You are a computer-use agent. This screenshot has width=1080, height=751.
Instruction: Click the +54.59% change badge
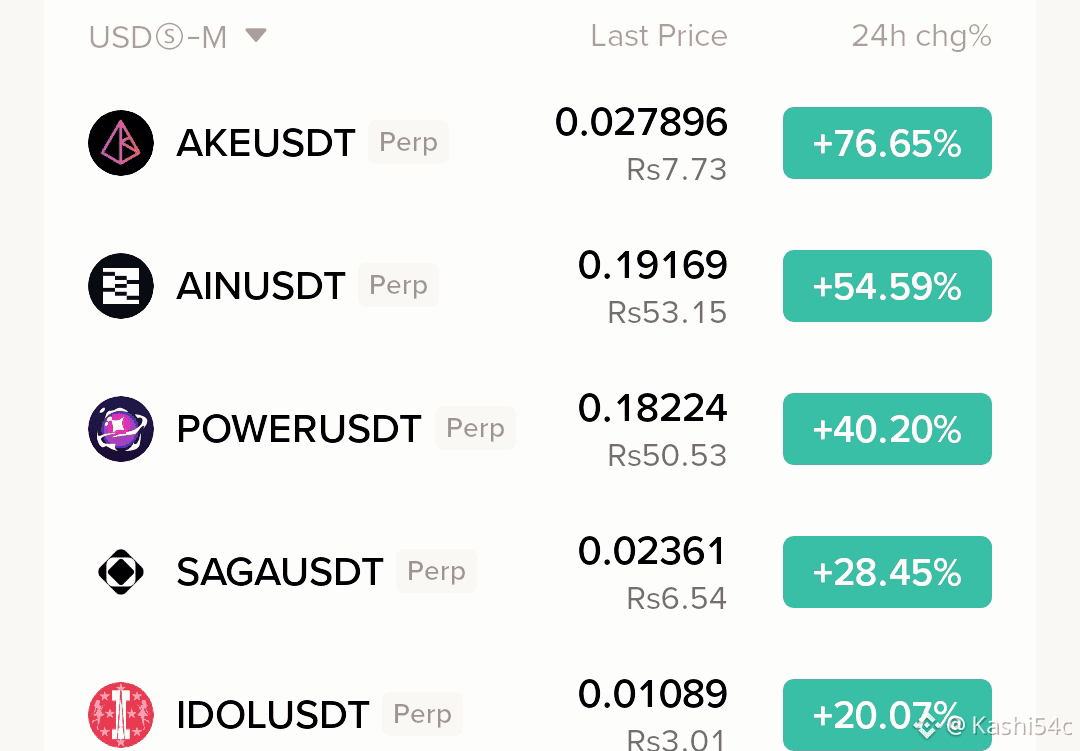(x=887, y=286)
